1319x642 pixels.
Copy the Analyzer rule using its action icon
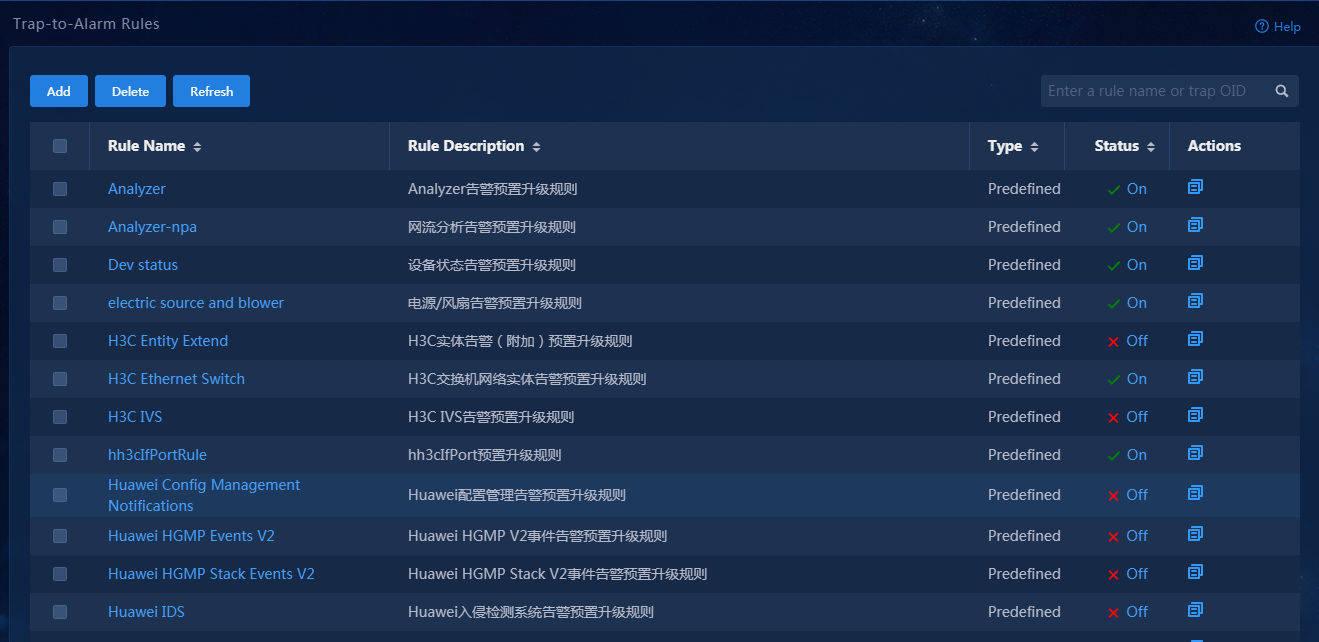coord(1195,187)
